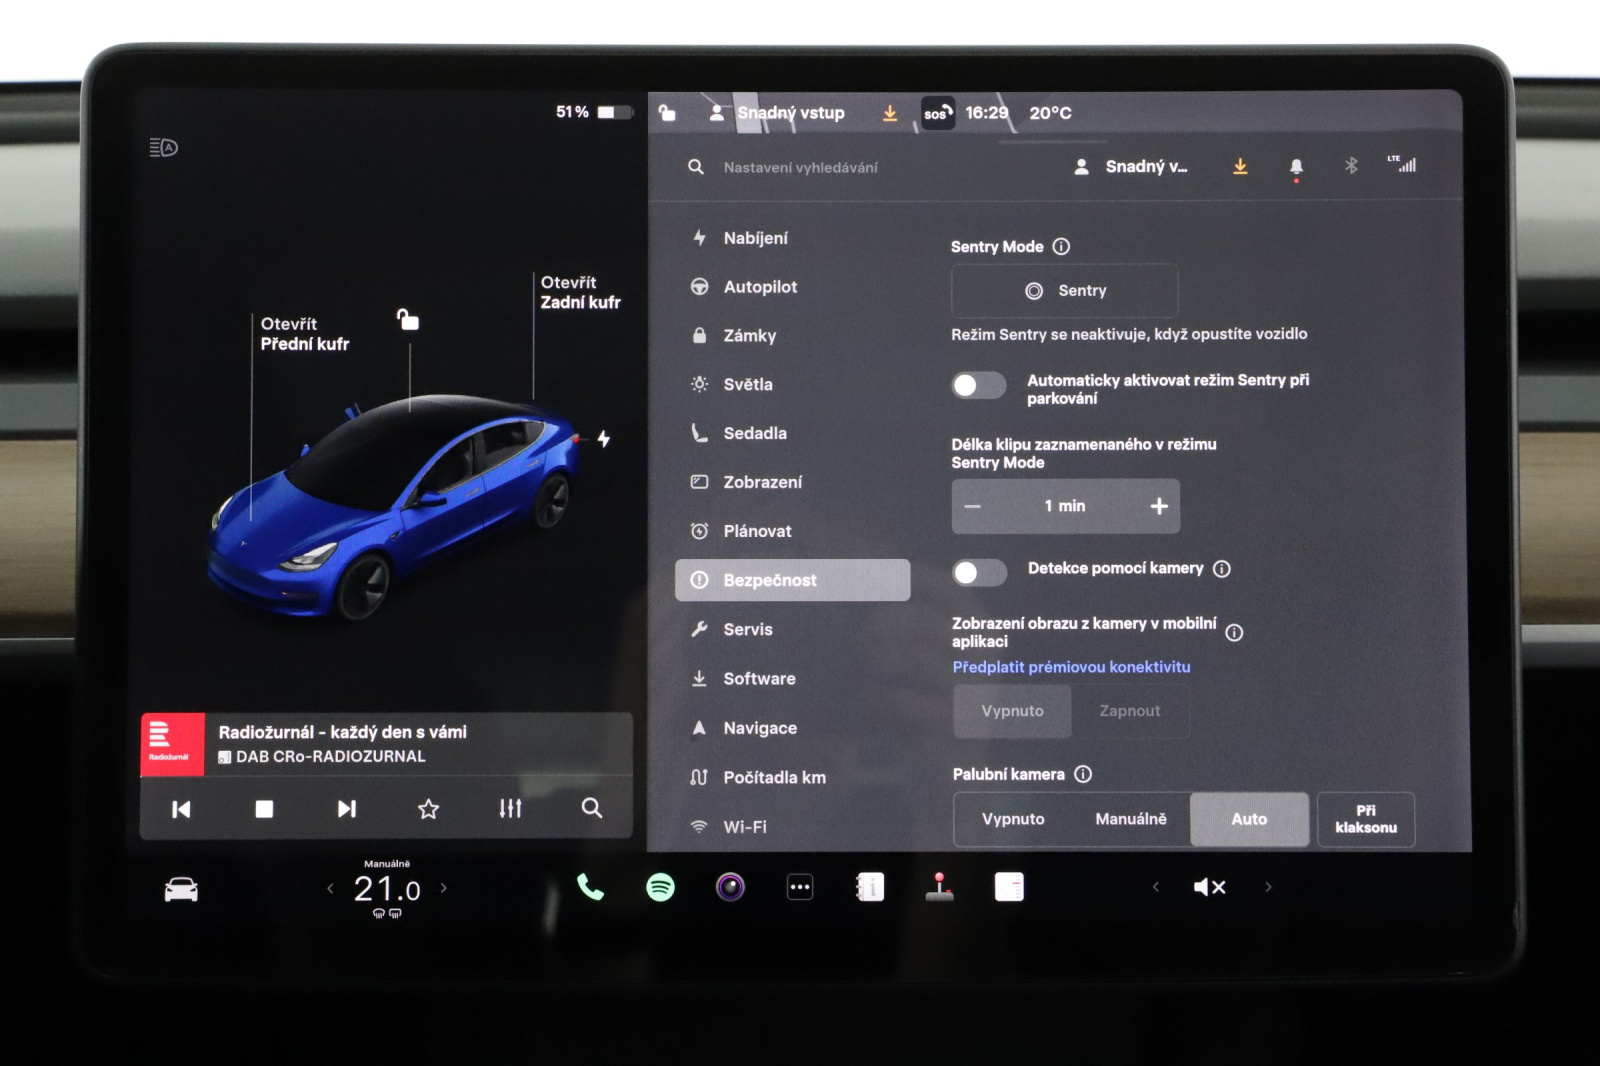This screenshot has width=1600, height=1066.
Task: Open the all-apps three-dots launcher
Action: (800, 887)
